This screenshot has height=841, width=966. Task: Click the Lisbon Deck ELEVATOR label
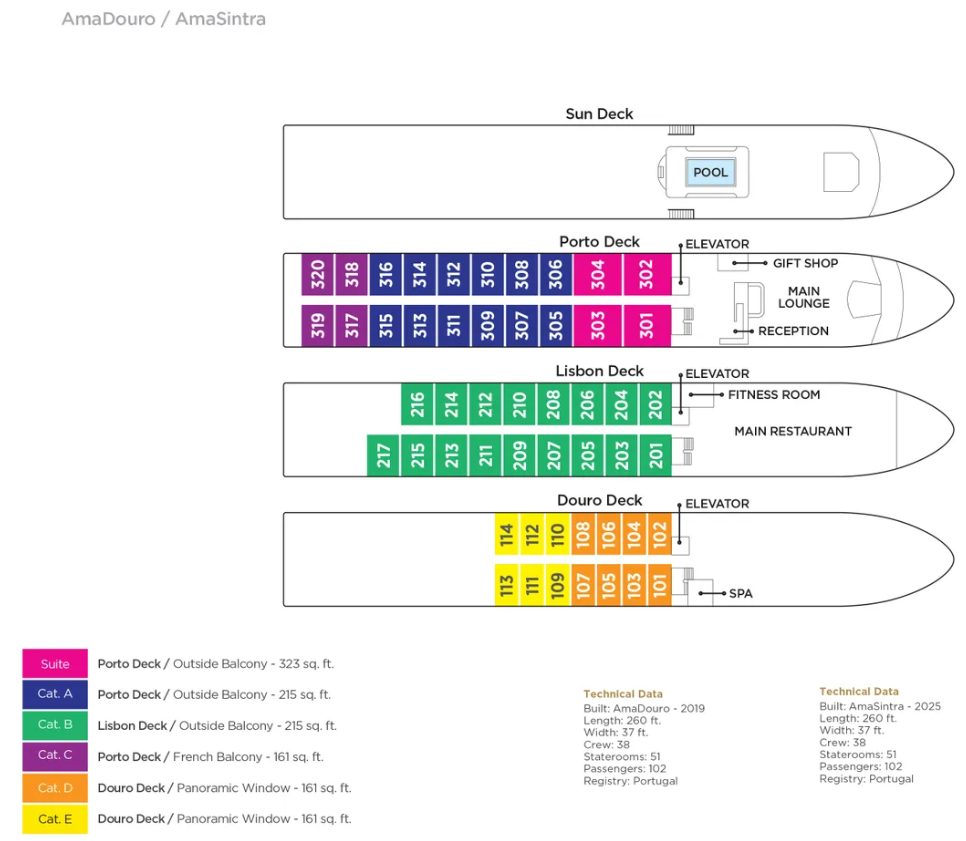(717, 373)
